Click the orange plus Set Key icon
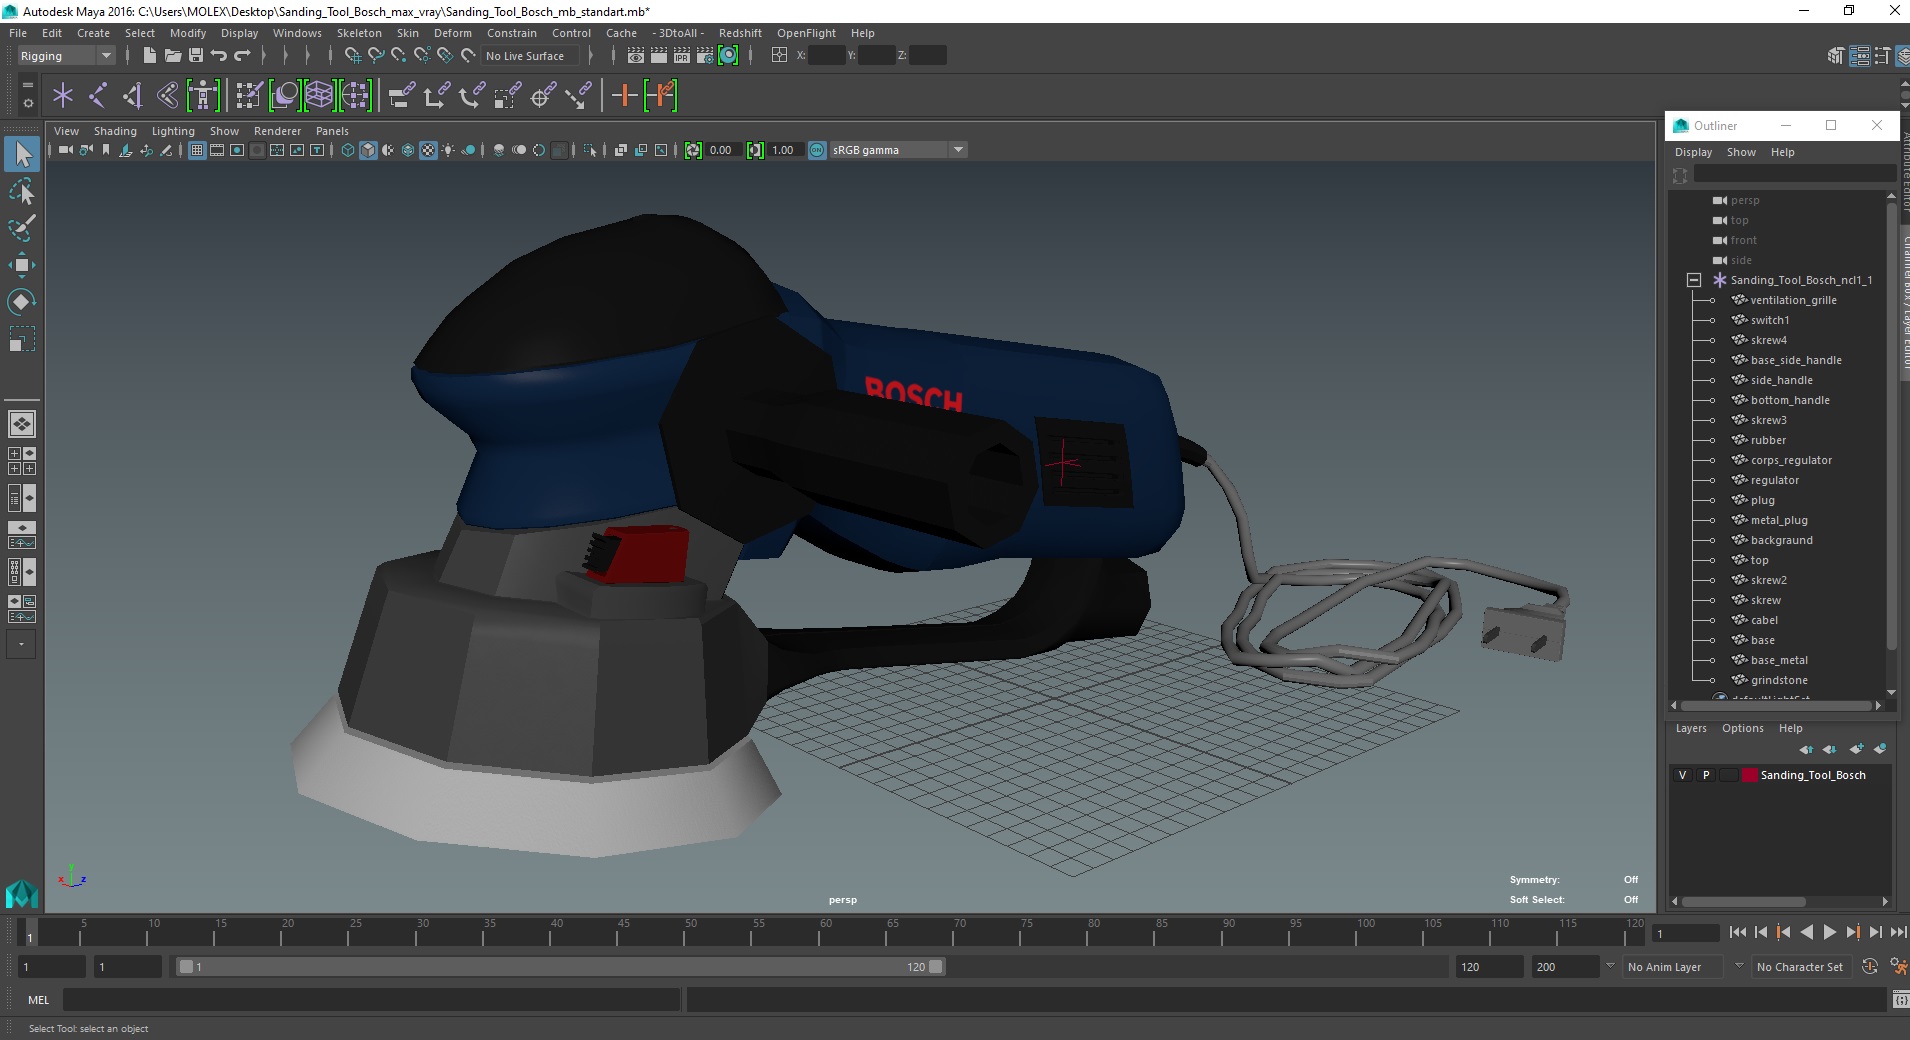1910x1040 pixels. point(624,96)
